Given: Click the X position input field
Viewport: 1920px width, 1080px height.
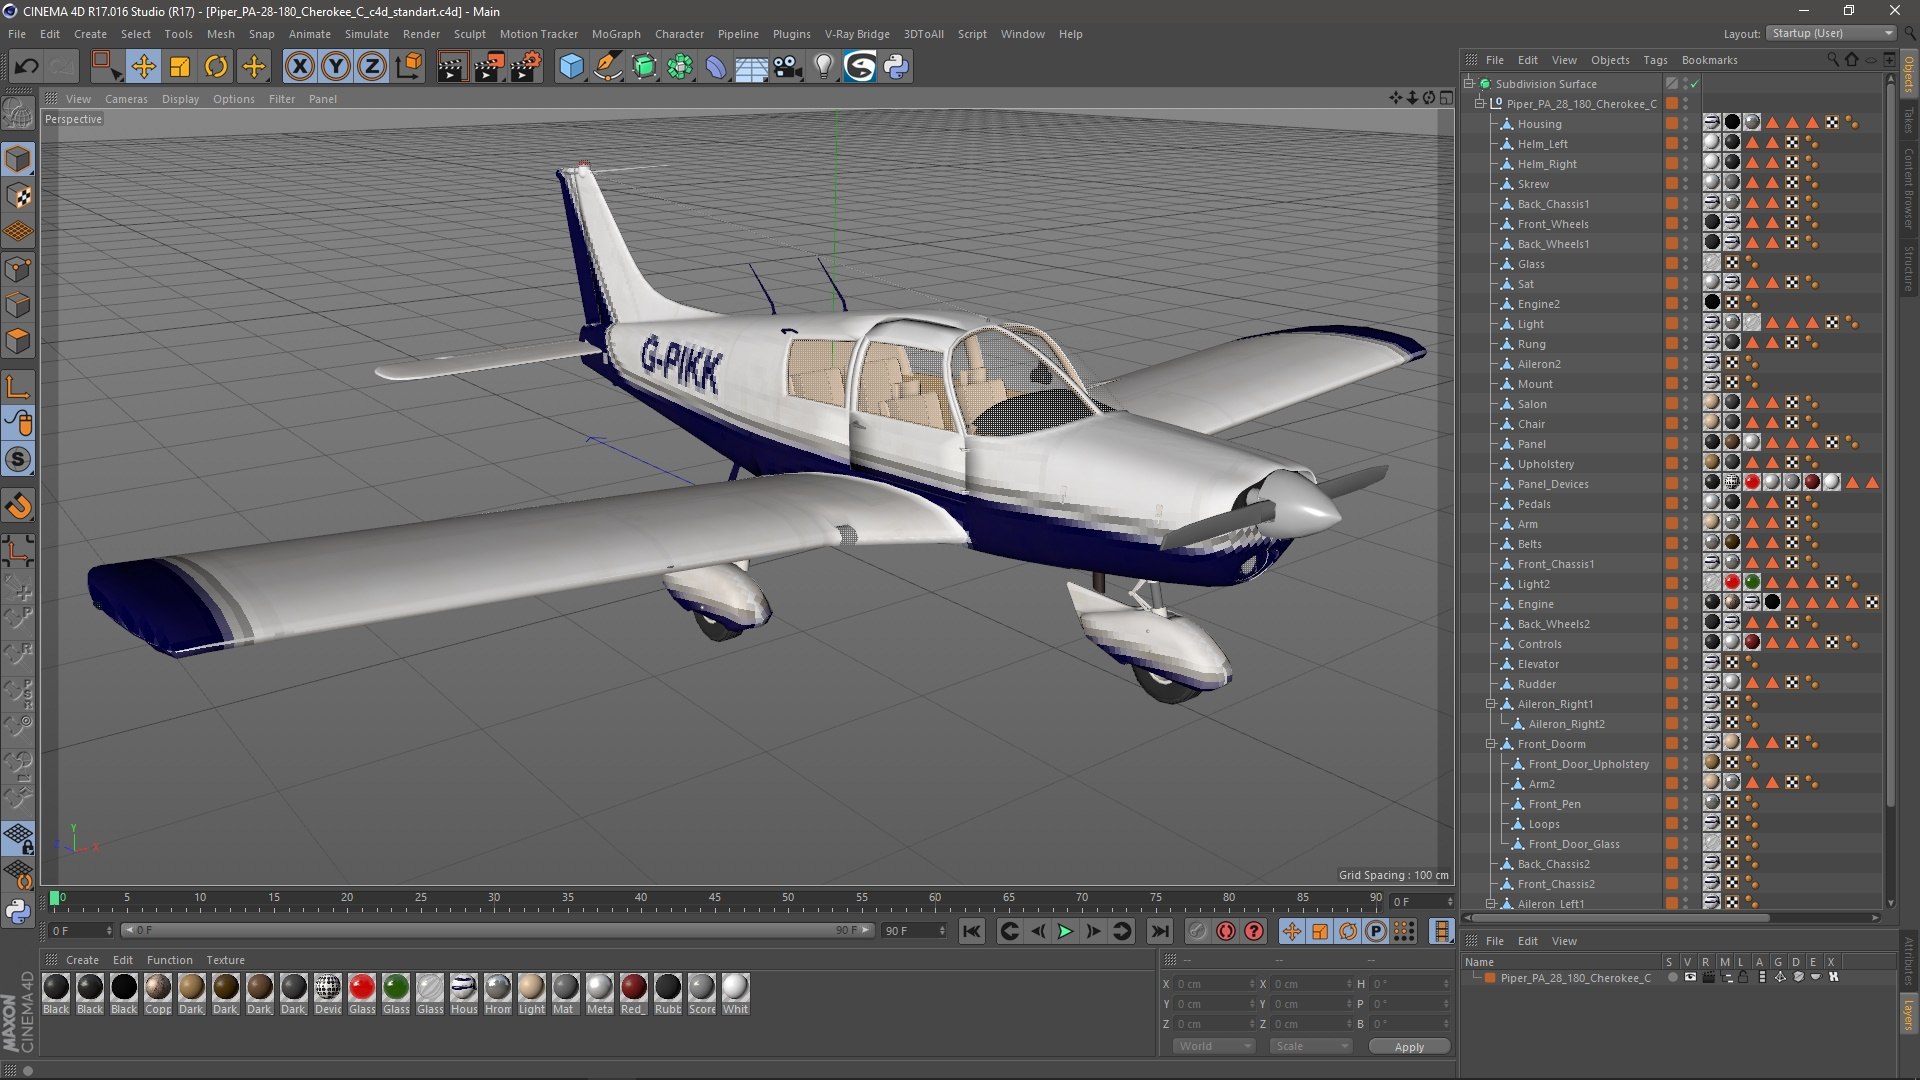Looking at the screenshot, I should pos(1214,984).
